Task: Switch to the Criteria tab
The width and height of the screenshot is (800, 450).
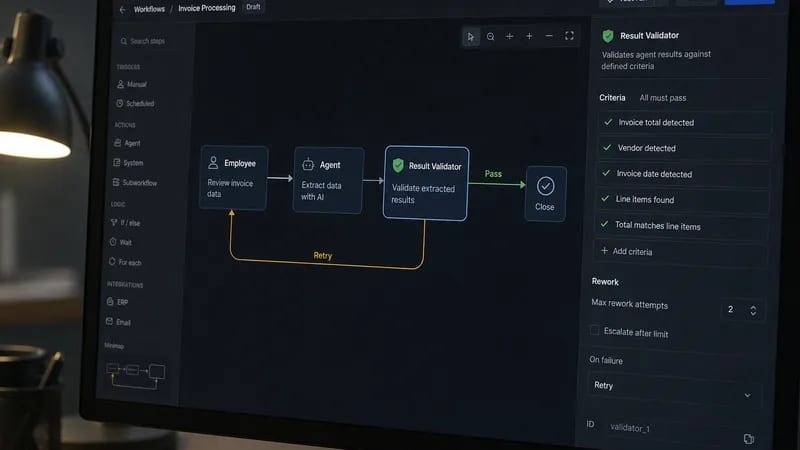Action: tap(612, 97)
